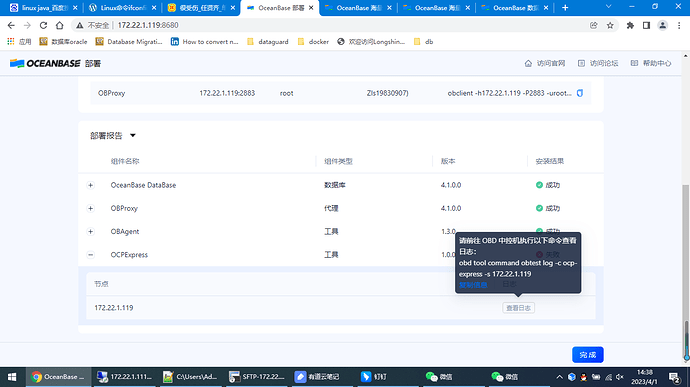
Task: Expand the OBProxy component row
Action: click(x=91, y=208)
